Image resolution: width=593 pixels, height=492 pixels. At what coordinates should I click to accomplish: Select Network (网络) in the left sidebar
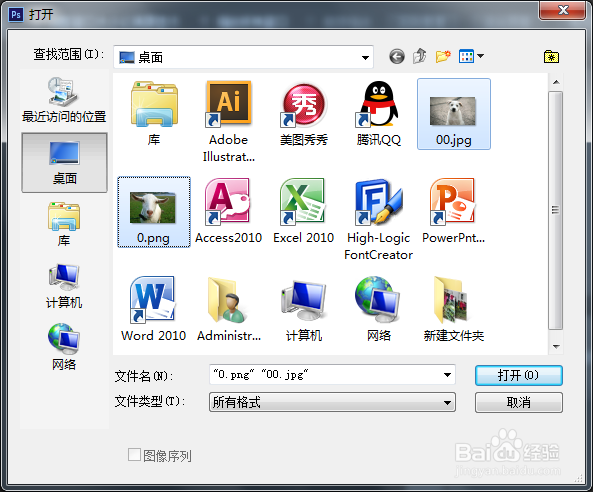[x=64, y=347]
